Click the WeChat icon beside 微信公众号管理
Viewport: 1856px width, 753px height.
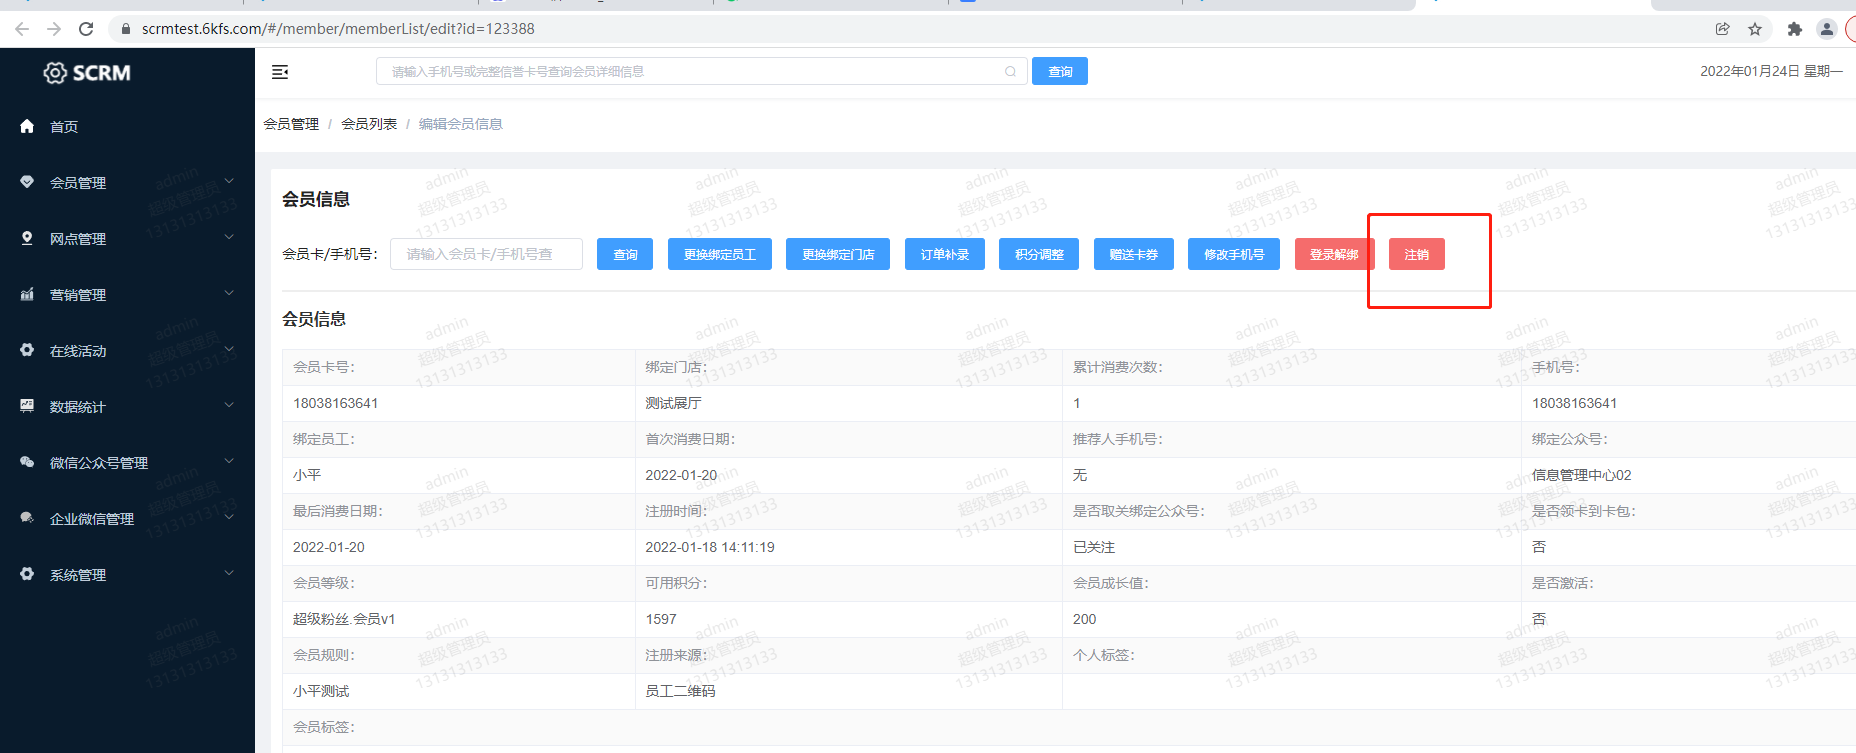[27, 462]
